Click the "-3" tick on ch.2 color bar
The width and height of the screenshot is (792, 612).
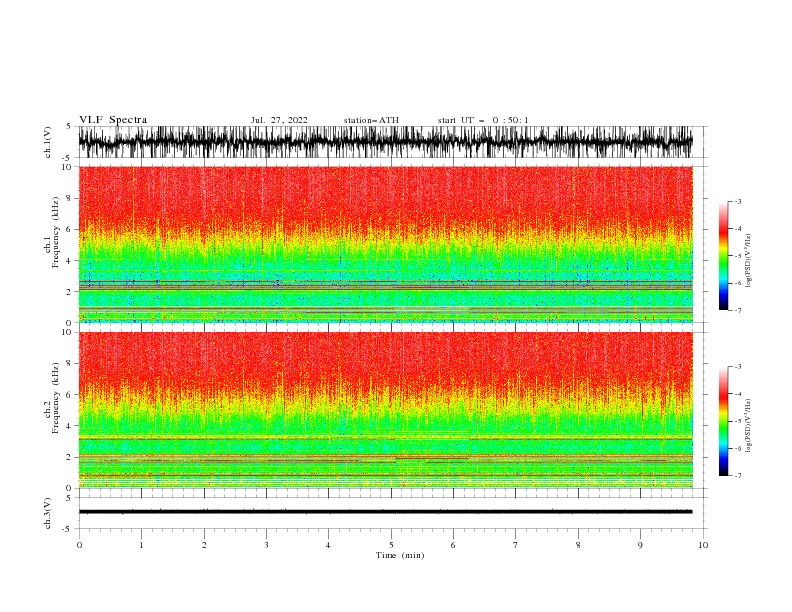(x=737, y=367)
